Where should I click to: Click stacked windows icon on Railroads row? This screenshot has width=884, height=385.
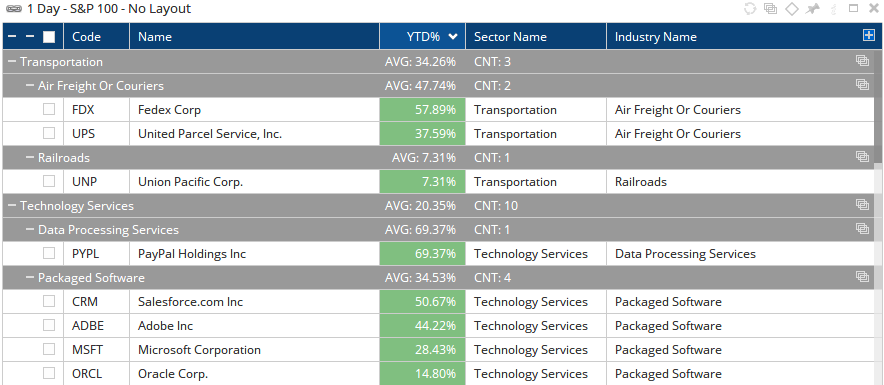coord(862,157)
